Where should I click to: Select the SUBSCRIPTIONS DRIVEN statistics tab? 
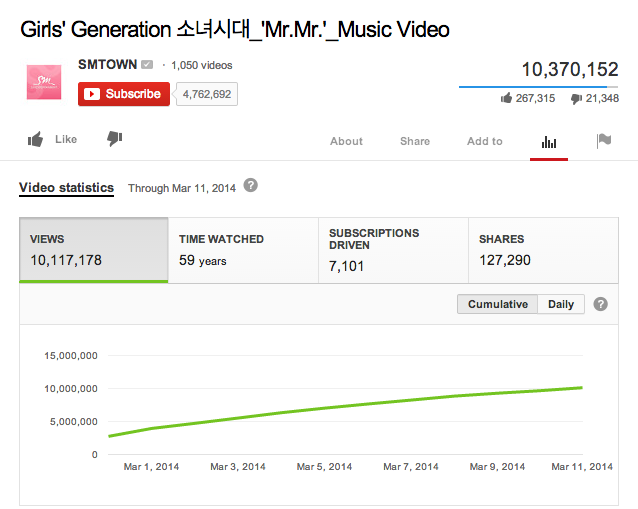393,250
